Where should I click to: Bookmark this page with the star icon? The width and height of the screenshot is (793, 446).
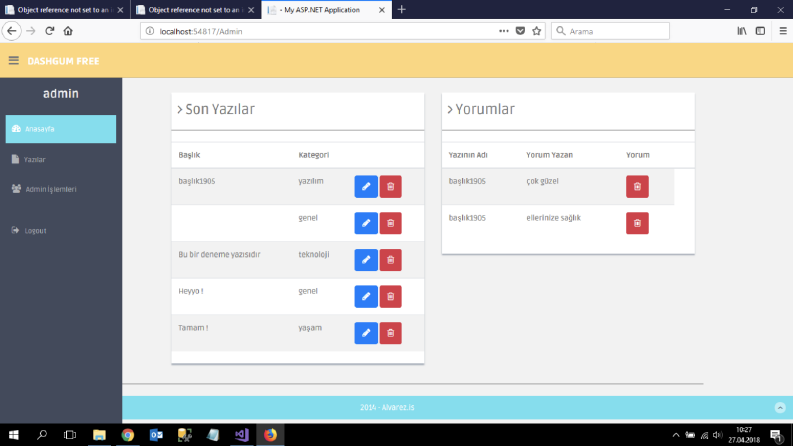pos(537,31)
